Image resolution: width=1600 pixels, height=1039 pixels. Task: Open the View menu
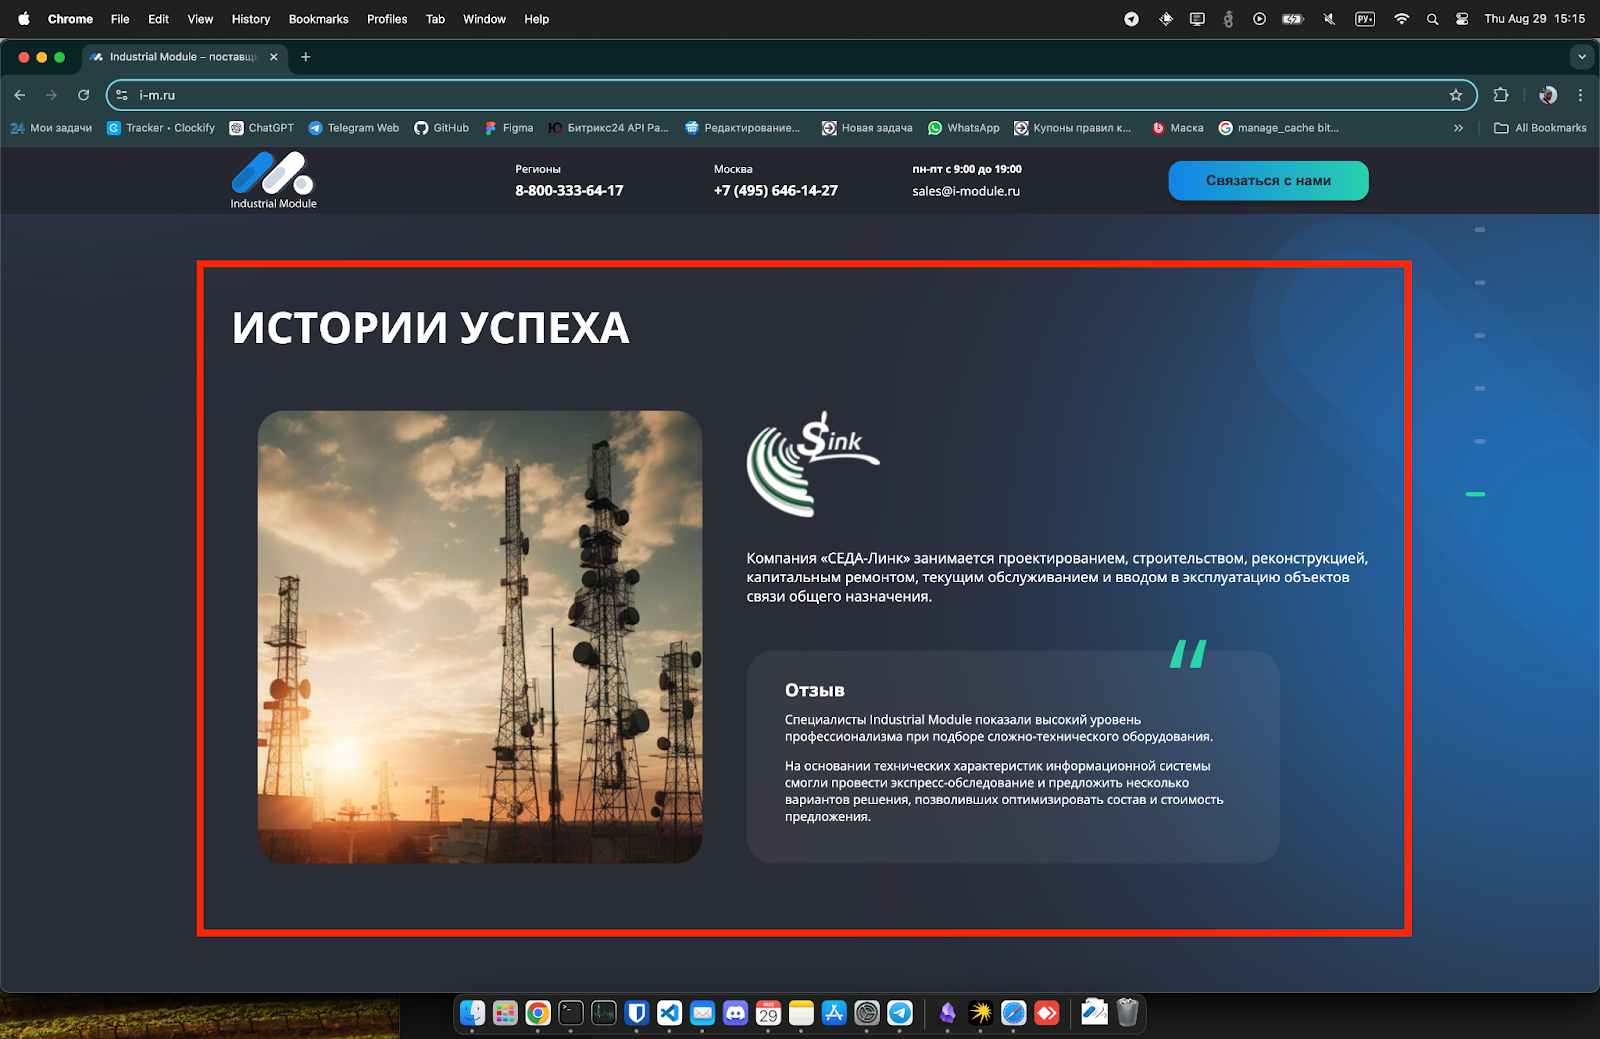200,19
